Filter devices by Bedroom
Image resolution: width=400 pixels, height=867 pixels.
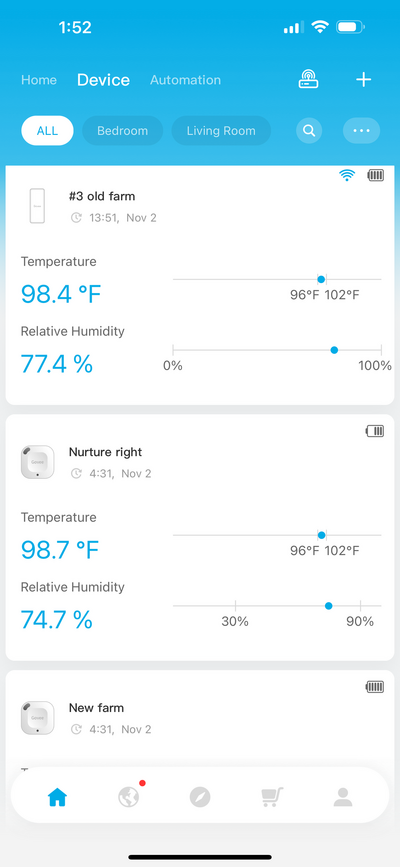point(122,131)
